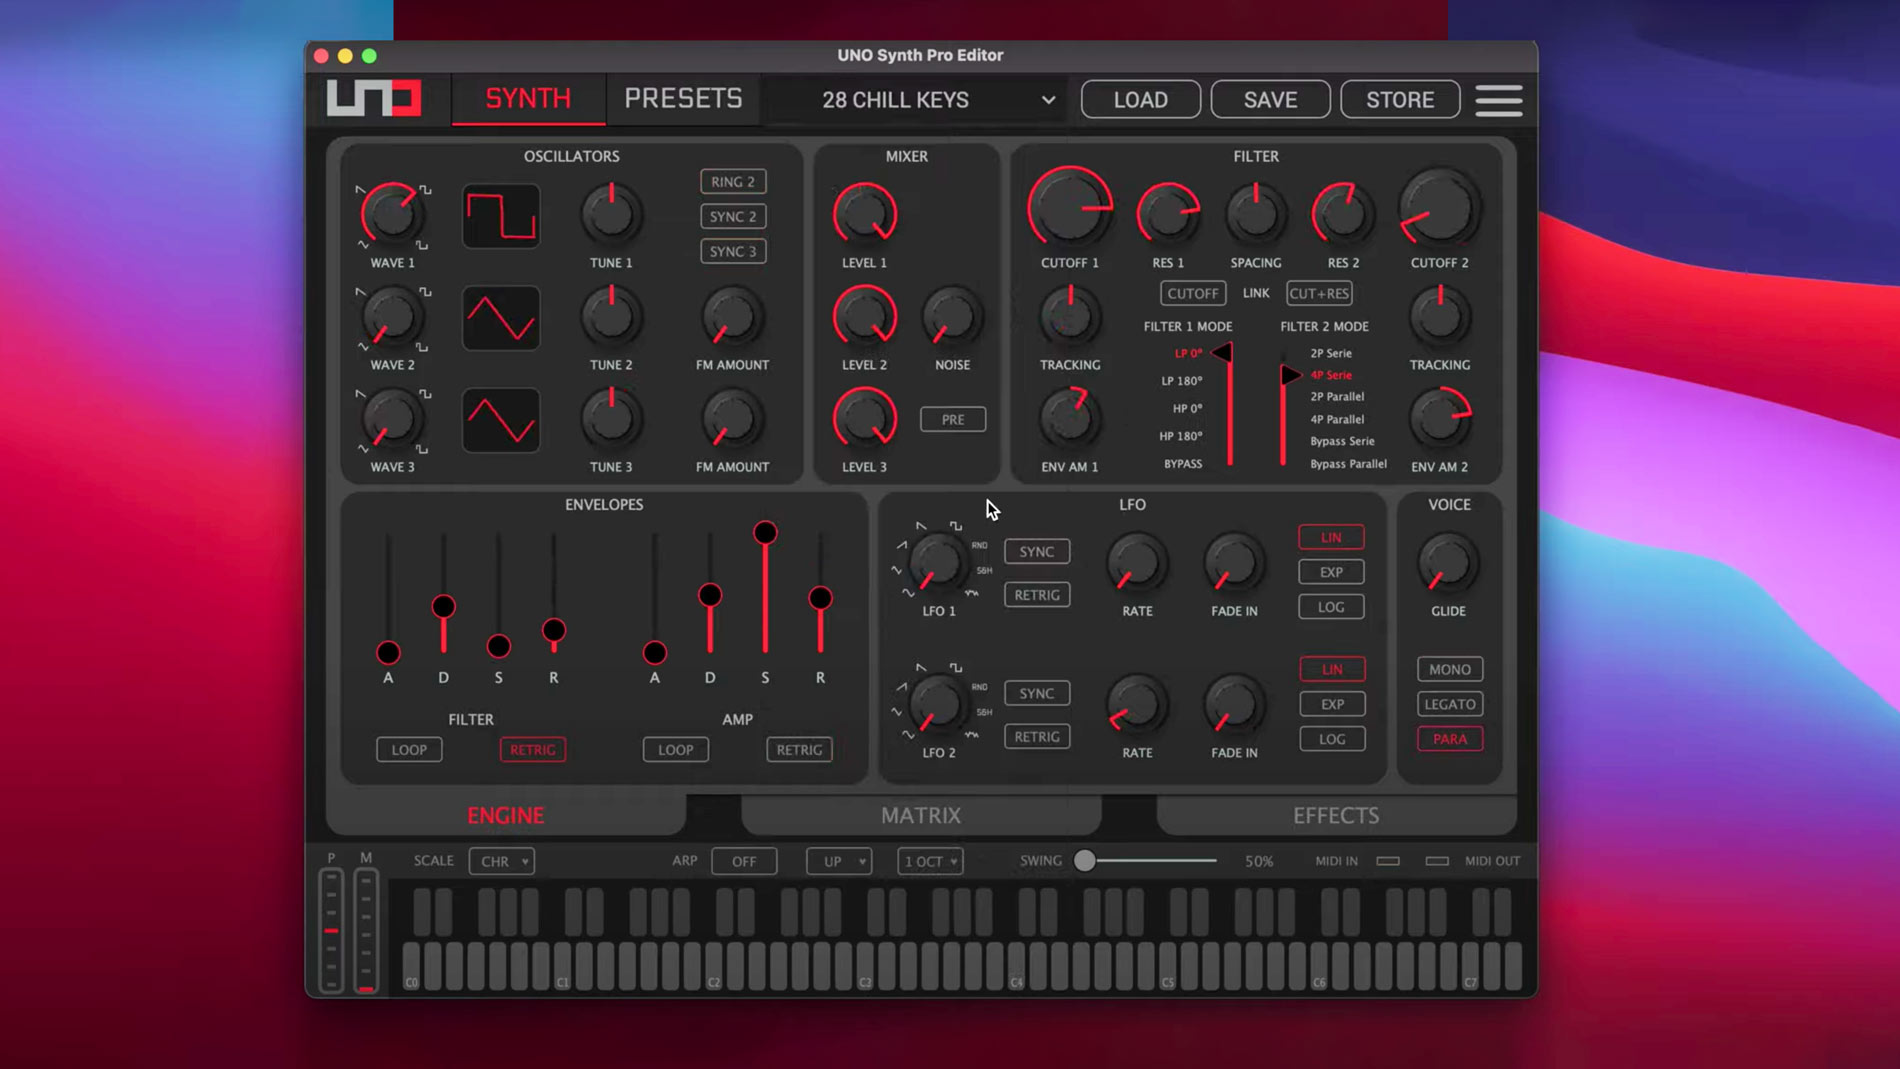This screenshot has width=1900, height=1069.
Task: Click the SAVE button
Action: 1270,100
